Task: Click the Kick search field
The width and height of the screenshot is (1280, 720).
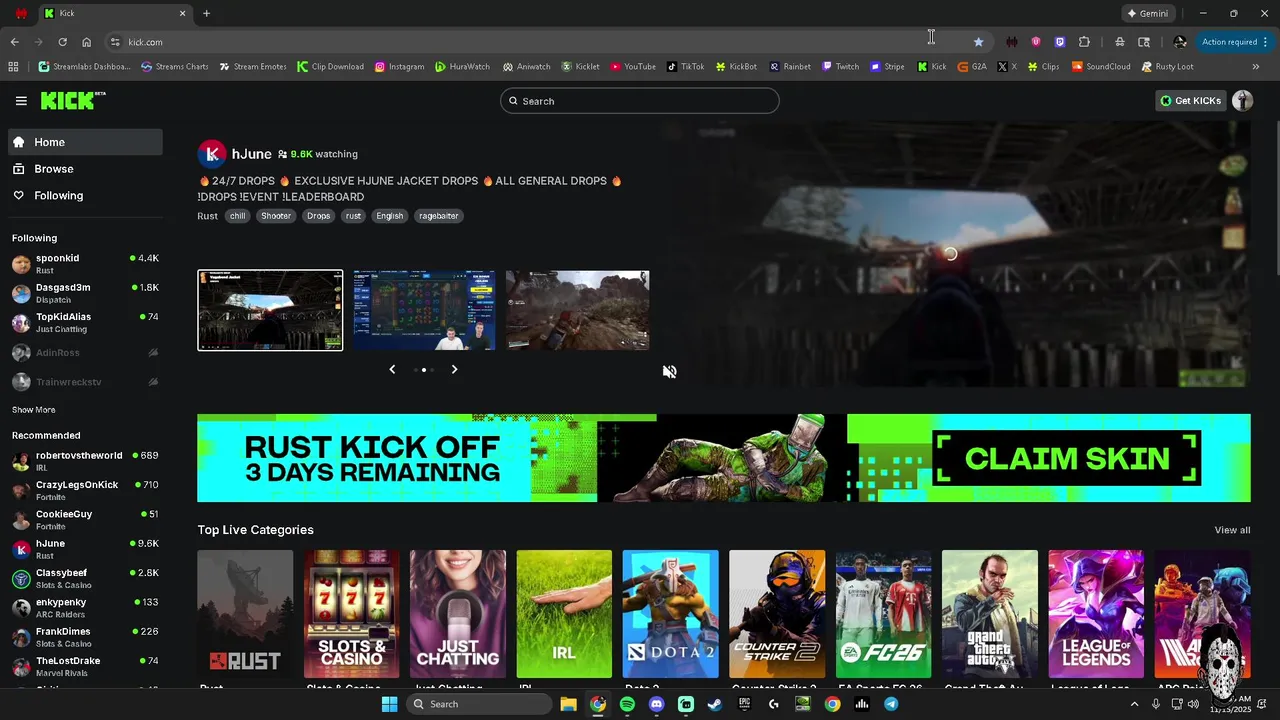Action: [640, 101]
